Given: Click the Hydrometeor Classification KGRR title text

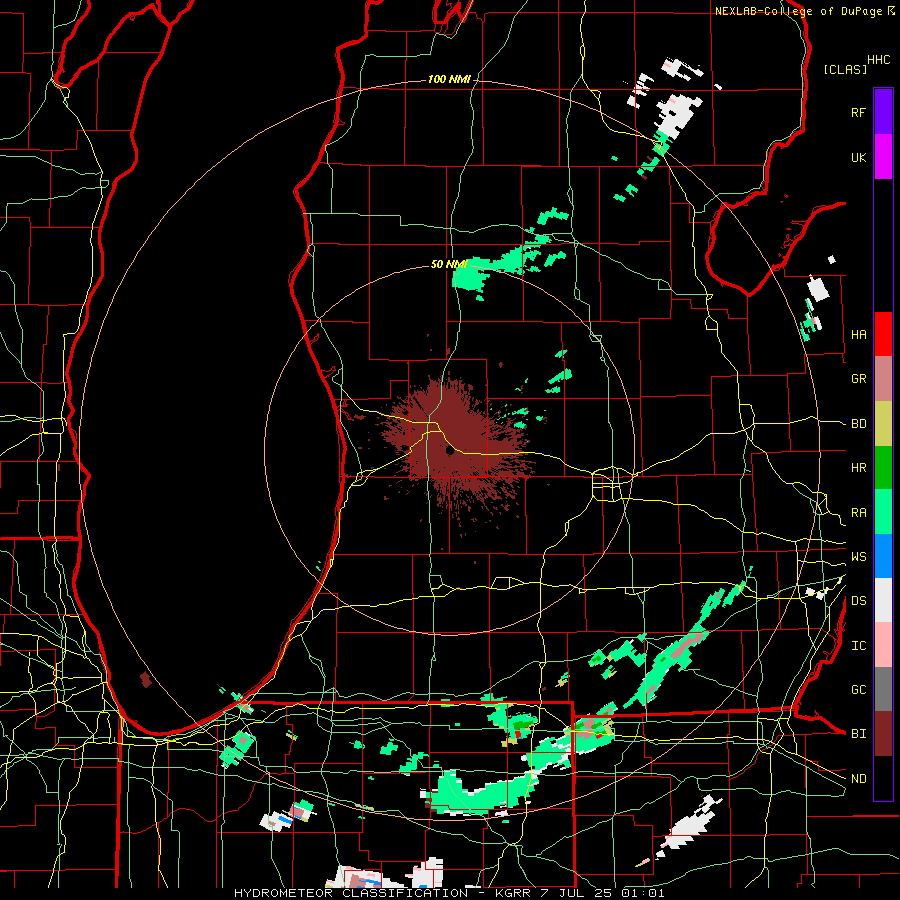Looking at the screenshot, I should [x=449, y=893].
